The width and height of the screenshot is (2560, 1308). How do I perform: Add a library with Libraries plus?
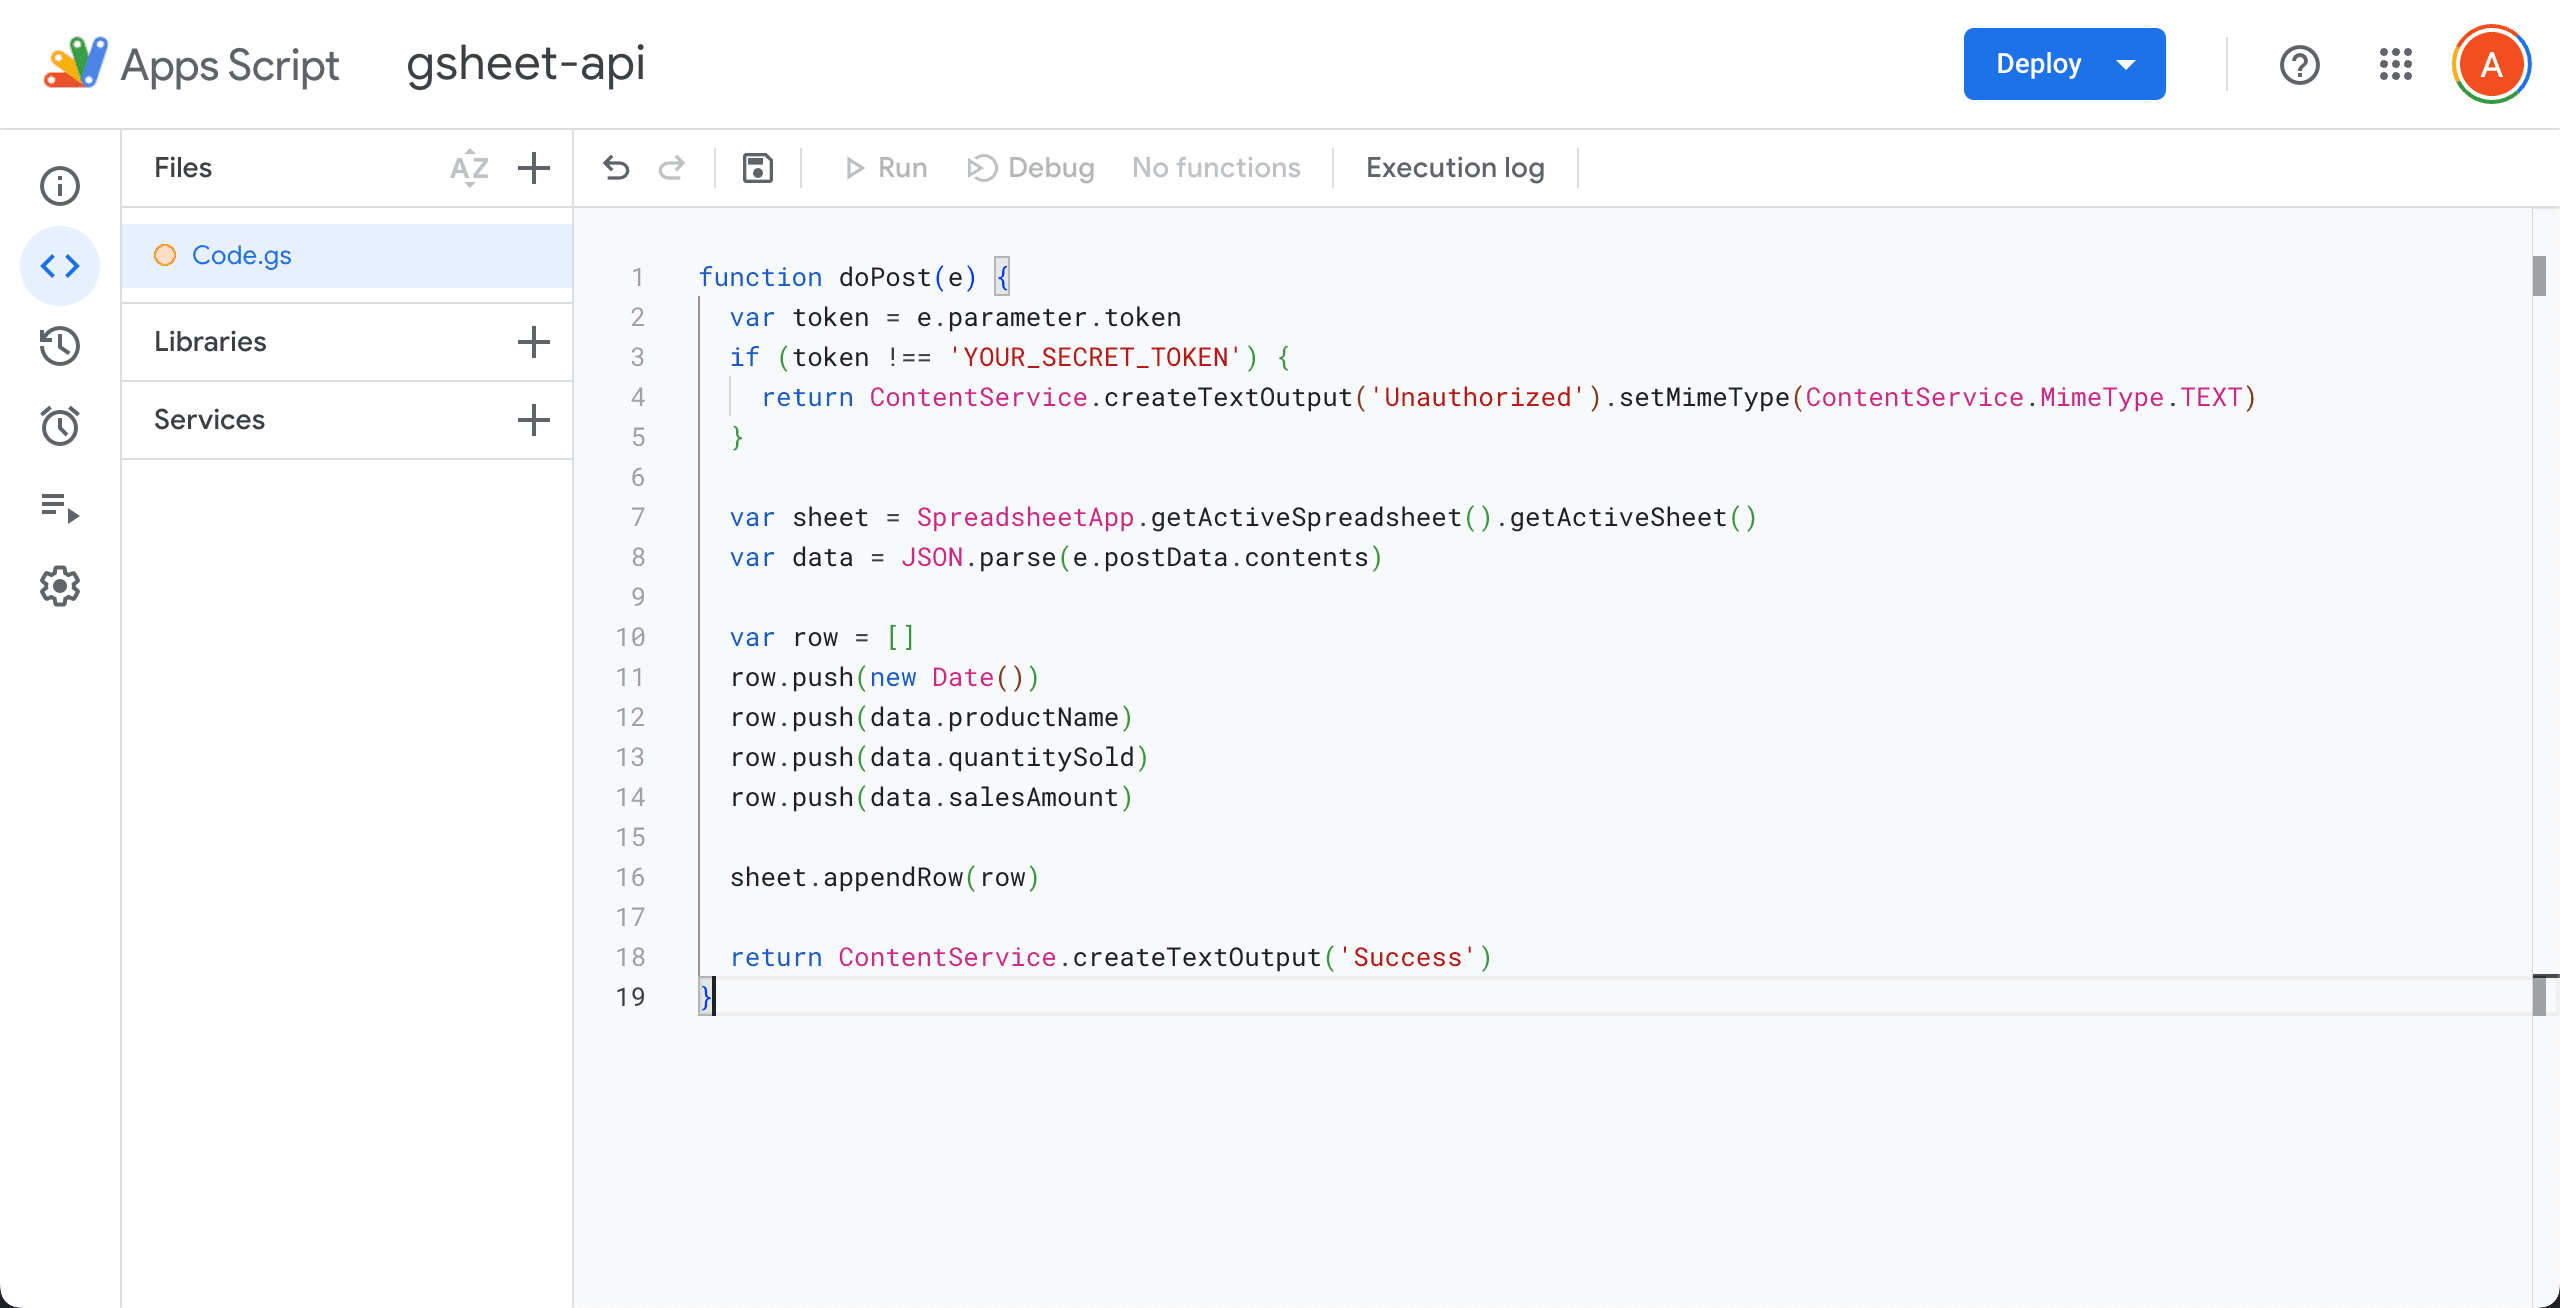(534, 342)
